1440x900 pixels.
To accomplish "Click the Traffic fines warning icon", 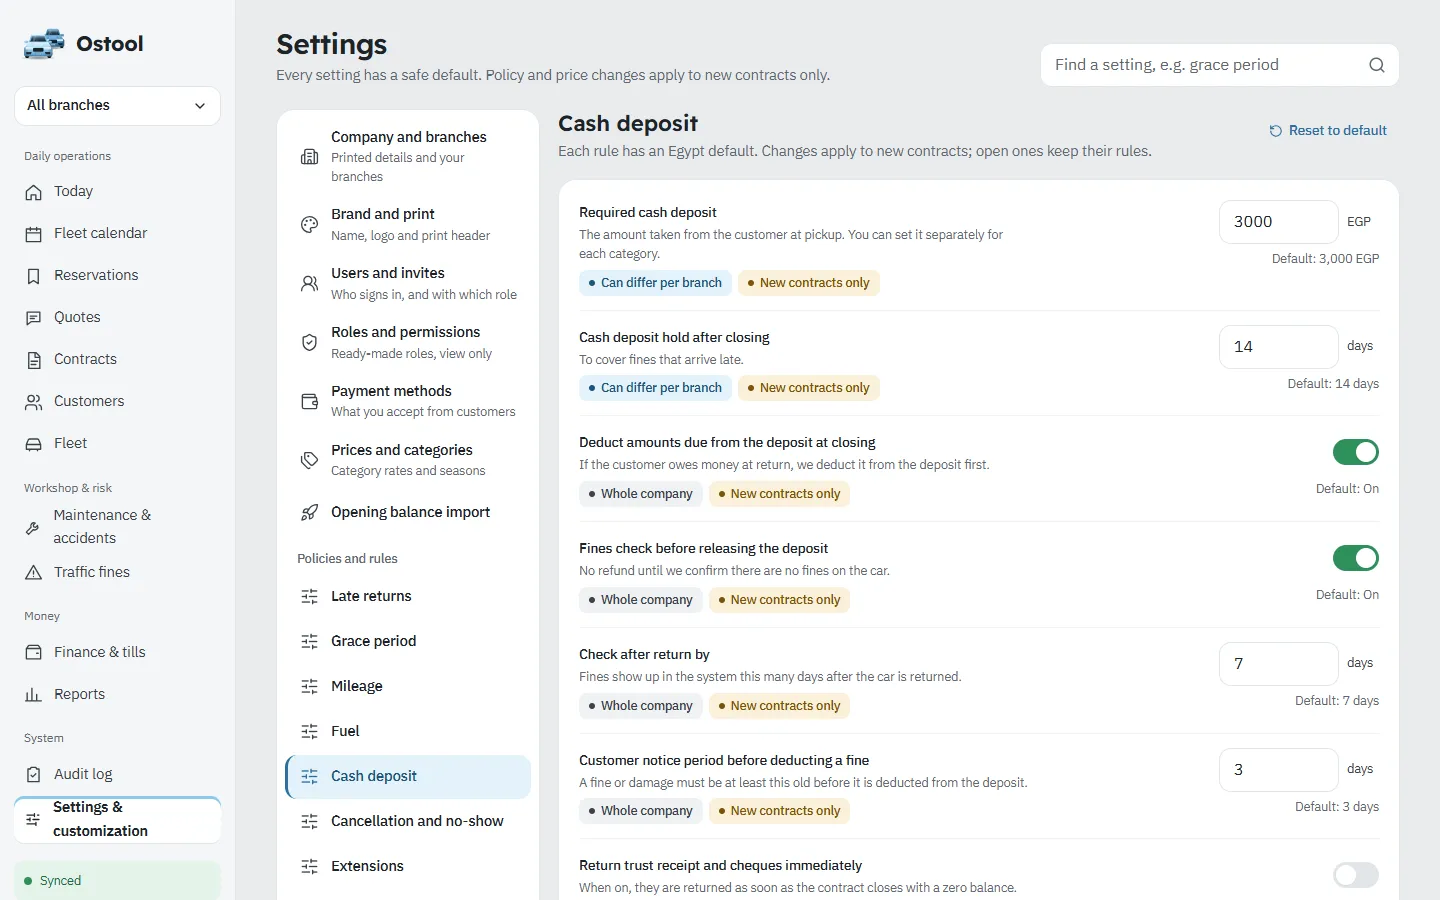I will coord(34,573).
